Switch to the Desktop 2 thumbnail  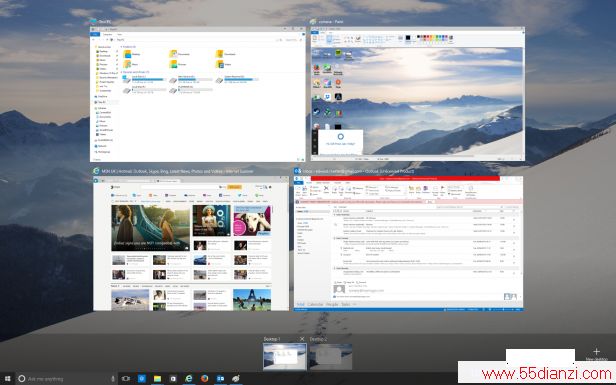[331, 356]
